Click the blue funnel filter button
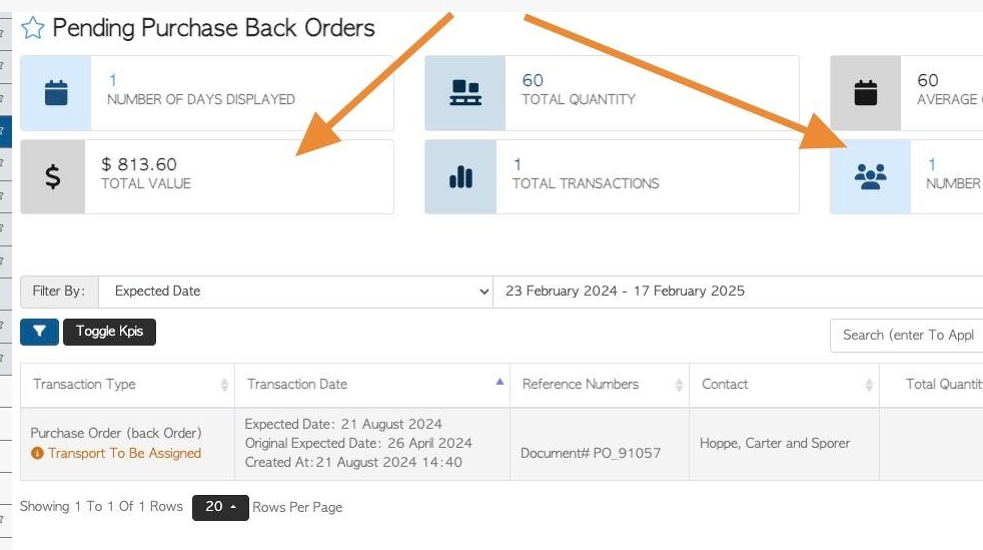The height and width of the screenshot is (550, 983). click(x=39, y=331)
